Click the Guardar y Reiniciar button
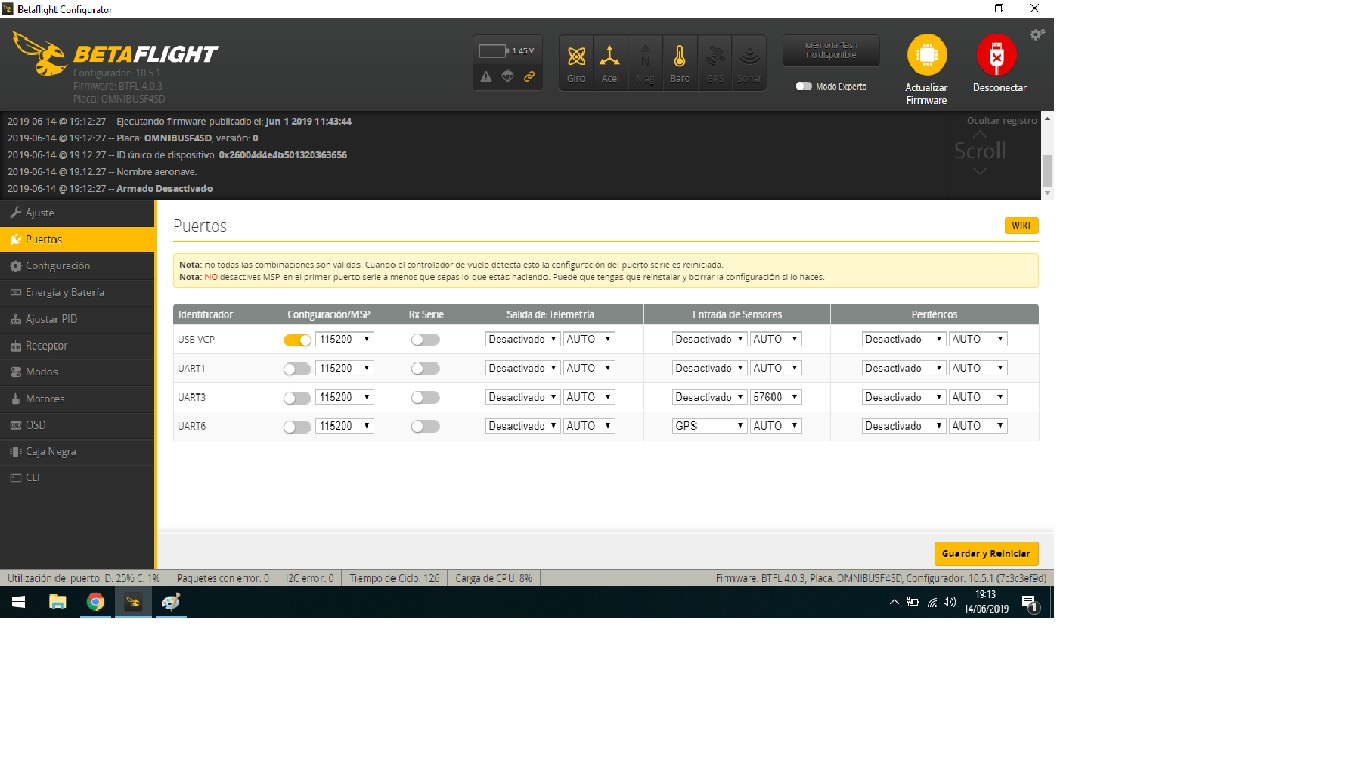This screenshot has height=768, width=1366. coord(986,554)
